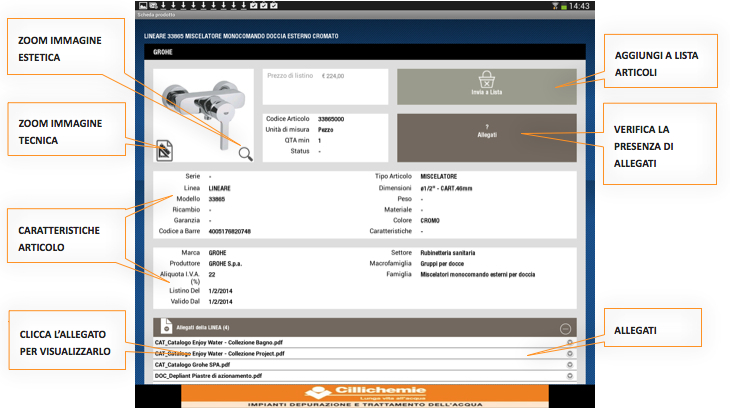Click the GROHE S.p.a. producer value
The height and width of the screenshot is (408, 730).
pos(225,264)
